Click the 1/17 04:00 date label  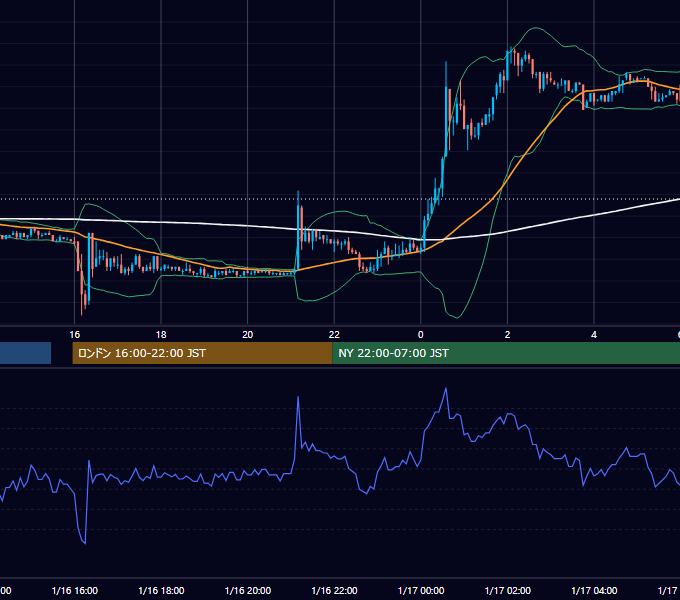pos(594,590)
